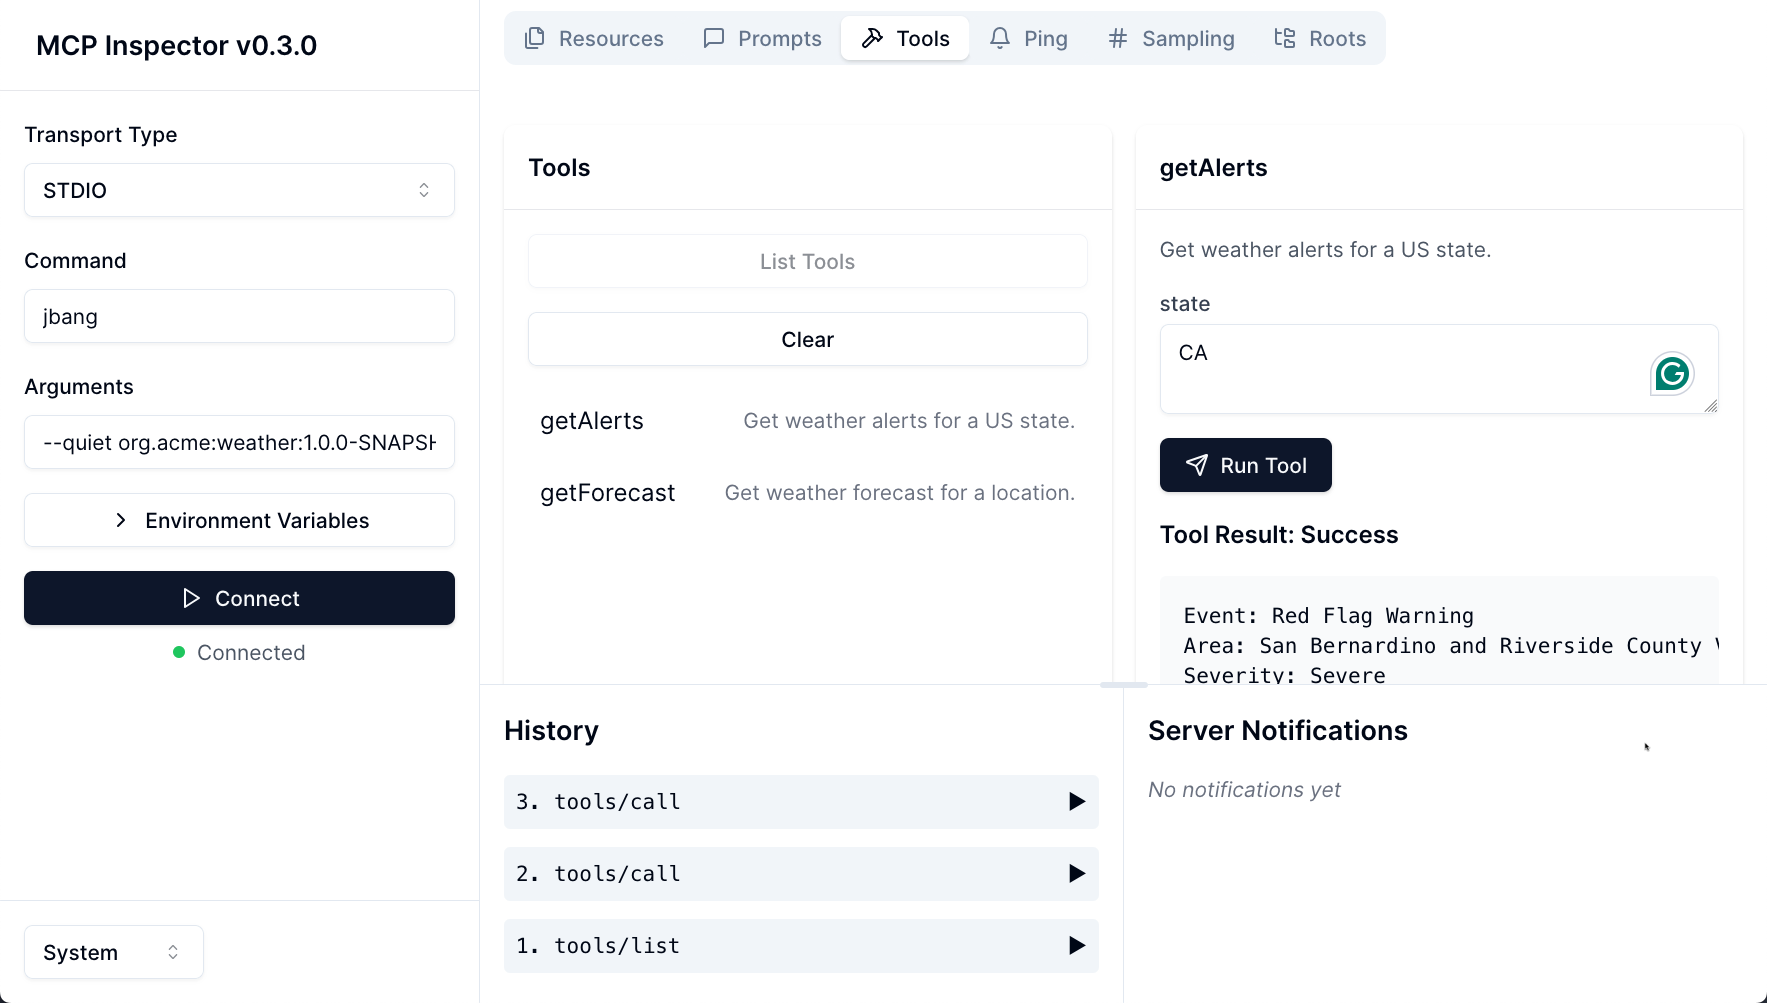The height and width of the screenshot is (1003, 1767).
Task: Click the Sampling tab hash icon
Action: pos(1118,38)
